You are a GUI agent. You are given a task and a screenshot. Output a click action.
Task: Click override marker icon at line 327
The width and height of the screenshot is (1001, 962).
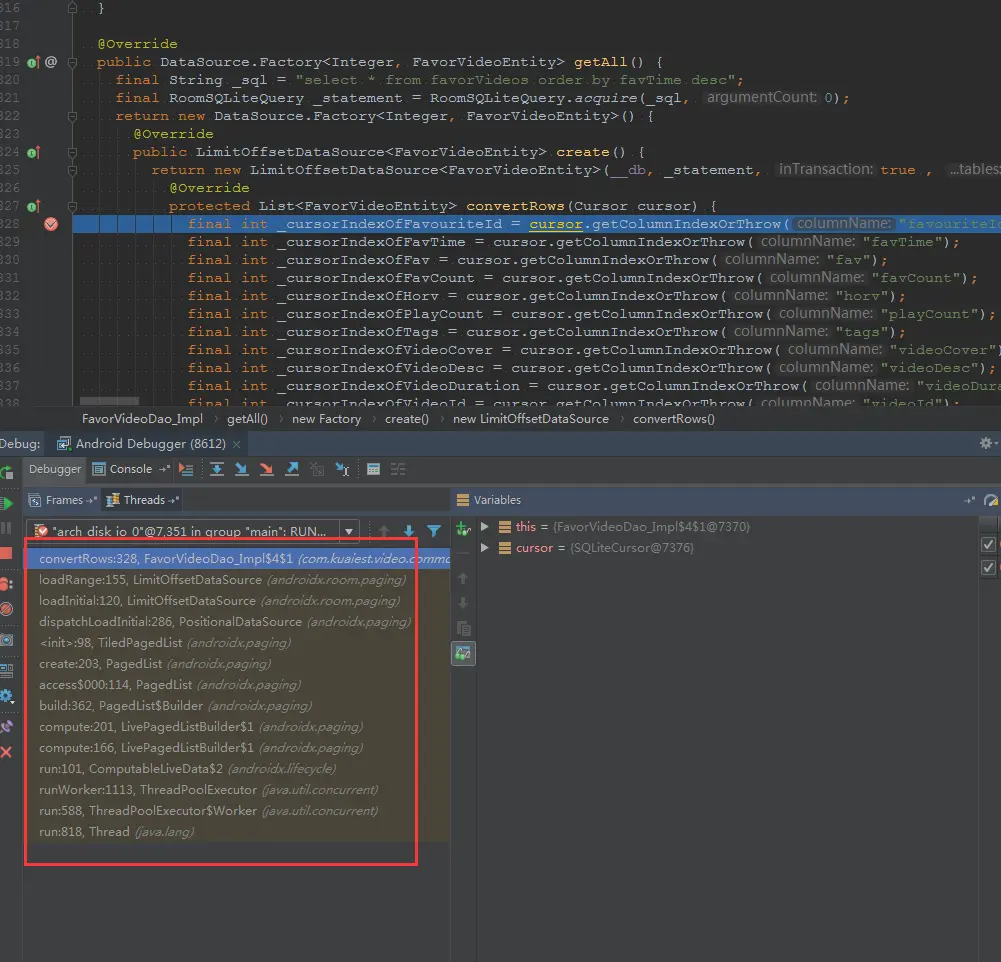pos(33,206)
